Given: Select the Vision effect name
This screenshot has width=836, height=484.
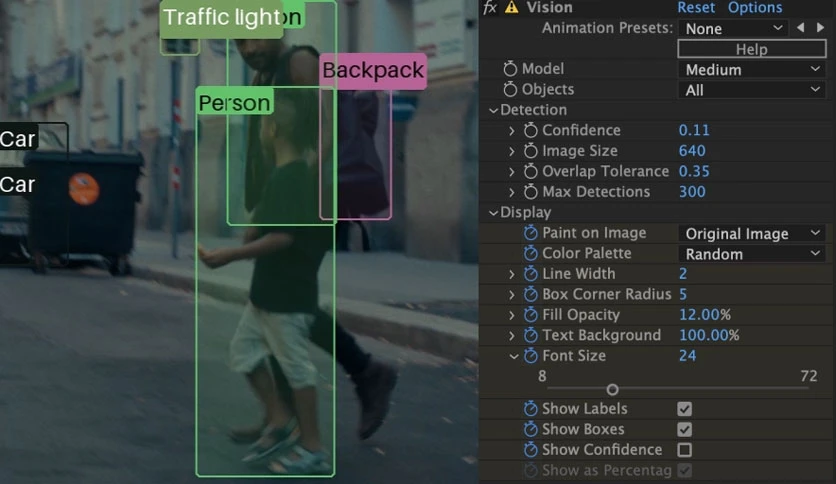Looking at the screenshot, I should point(549,7).
